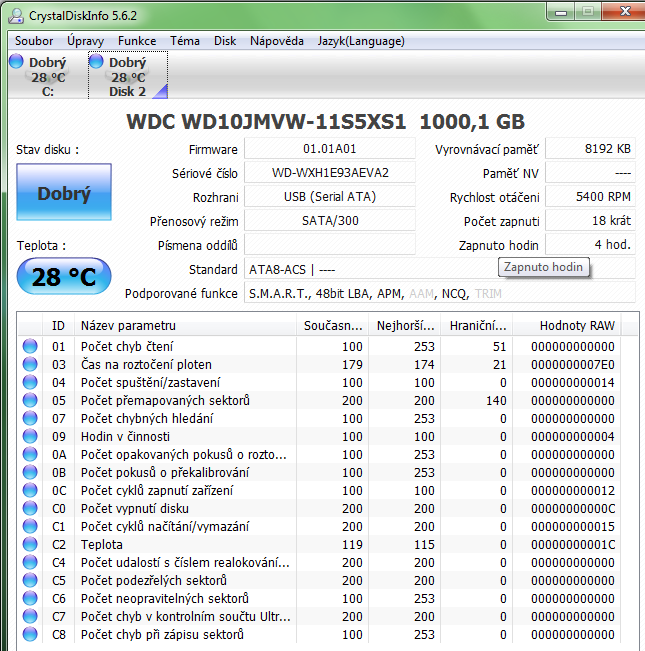Click the 18 krát power on count field

[x=591, y=221]
